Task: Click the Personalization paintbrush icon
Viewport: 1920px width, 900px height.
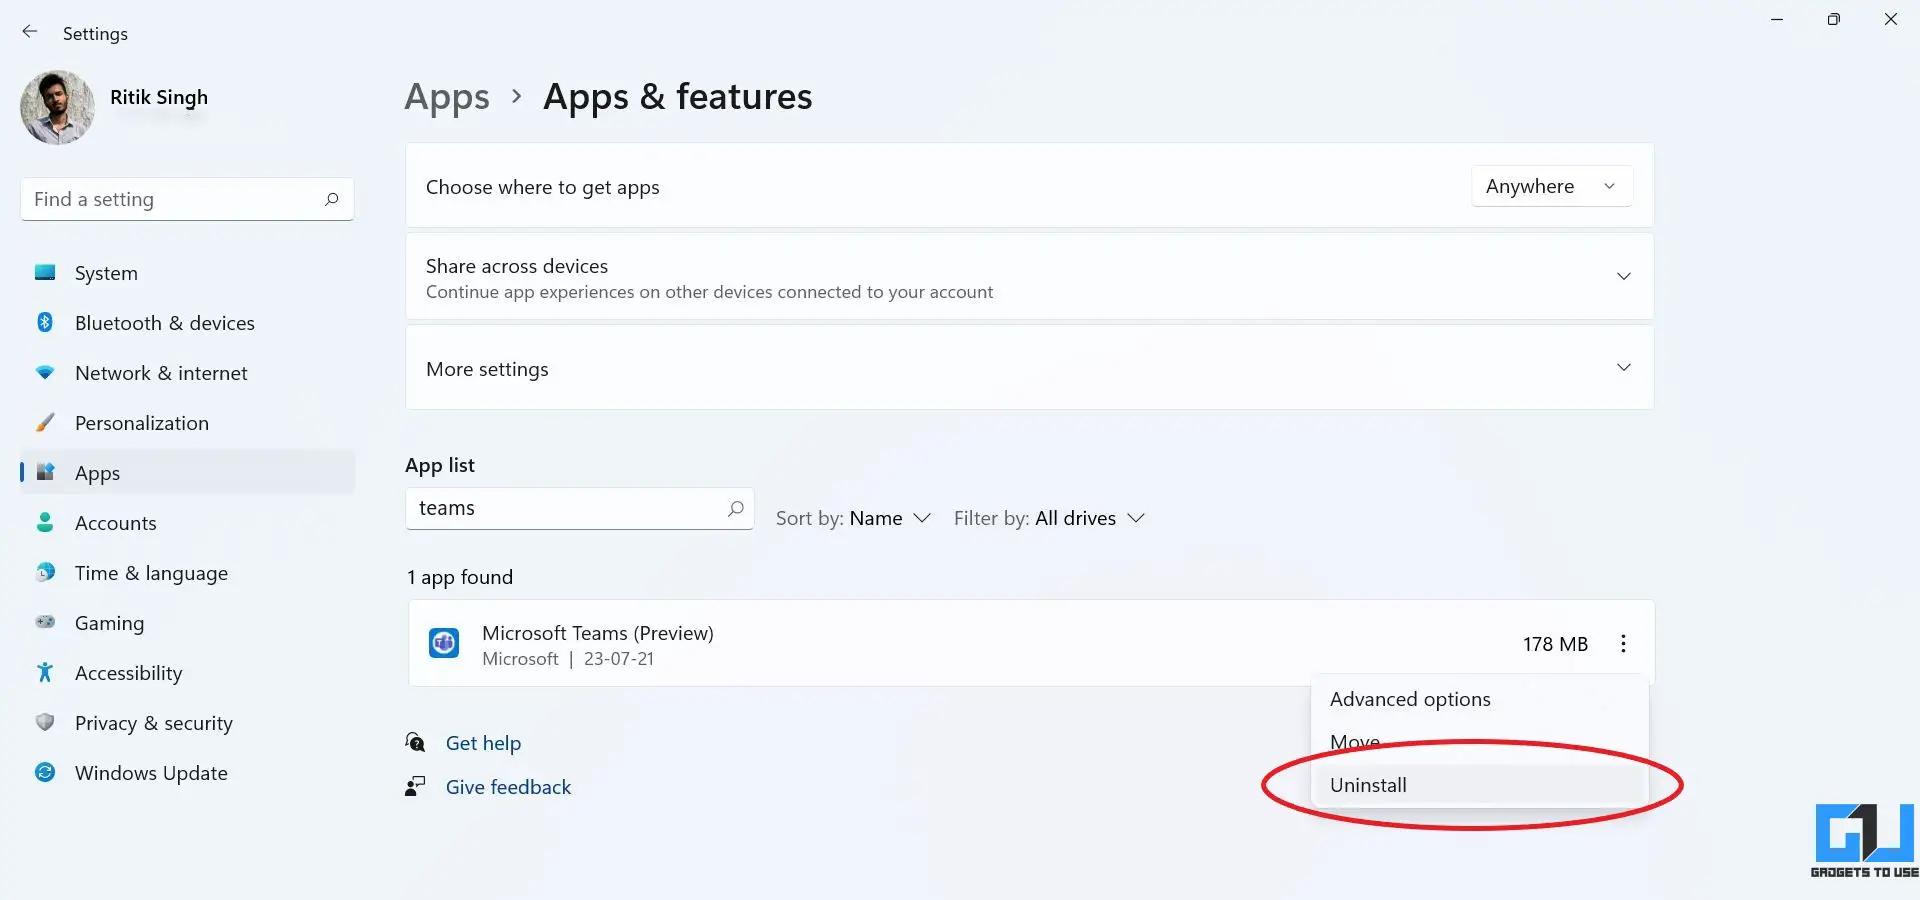Action: click(45, 422)
